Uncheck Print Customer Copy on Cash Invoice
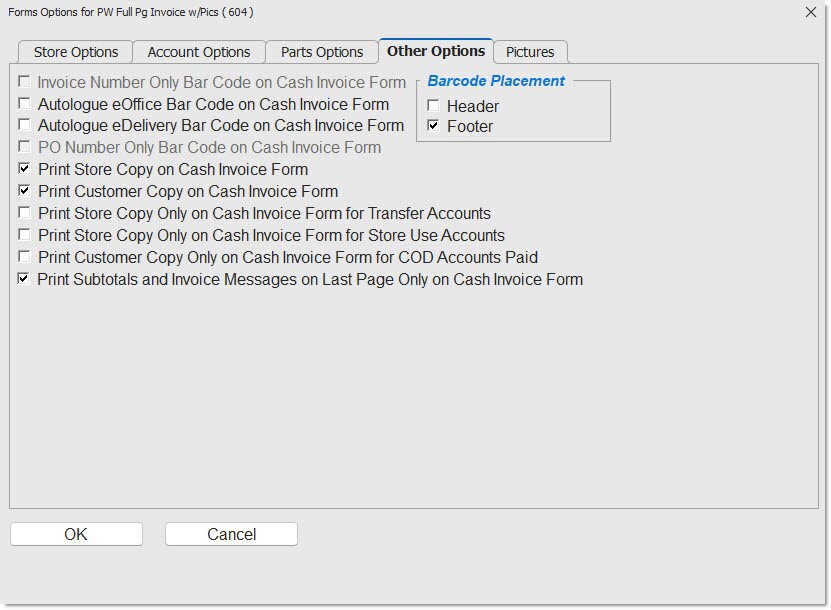The width and height of the screenshot is (831, 610). point(24,192)
